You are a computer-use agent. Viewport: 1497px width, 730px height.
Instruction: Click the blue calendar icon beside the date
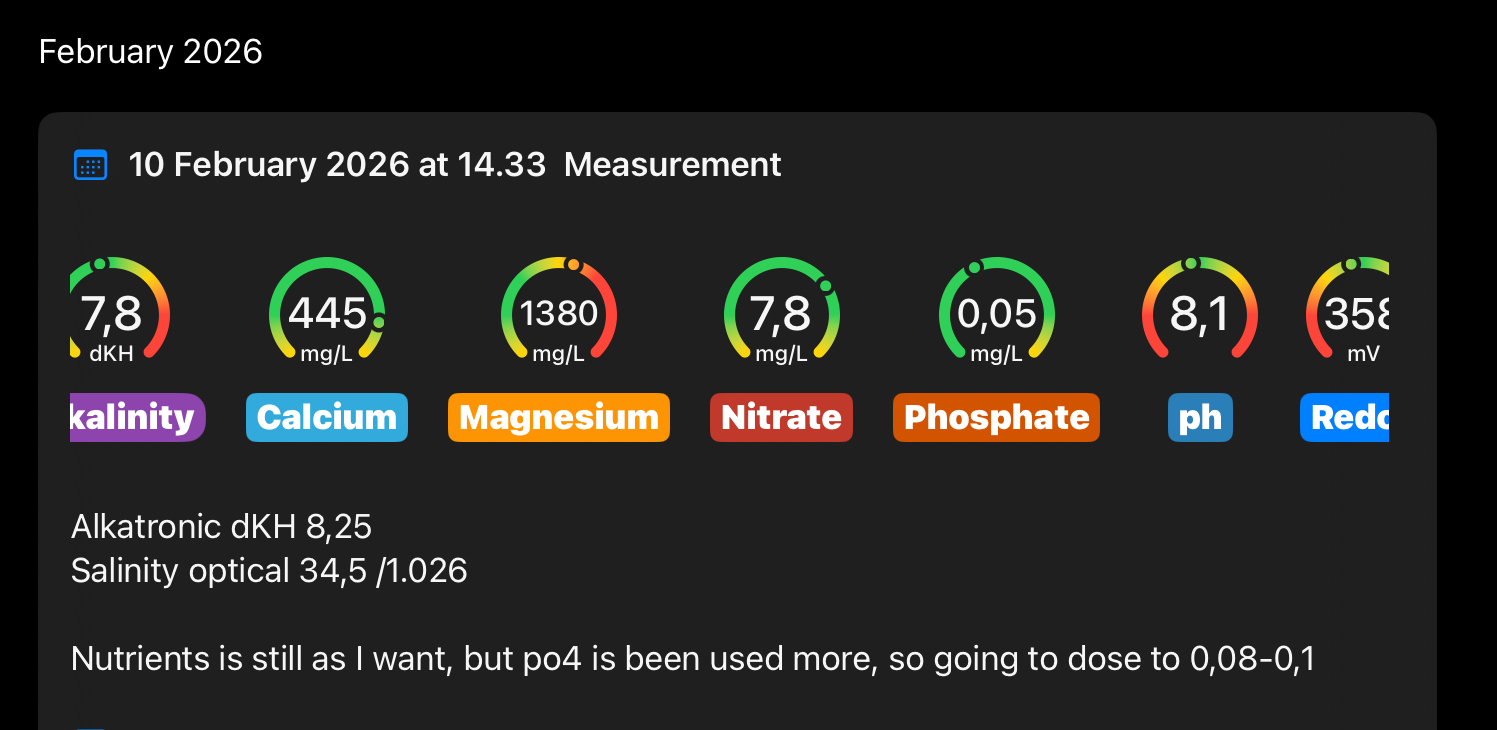(x=91, y=165)
